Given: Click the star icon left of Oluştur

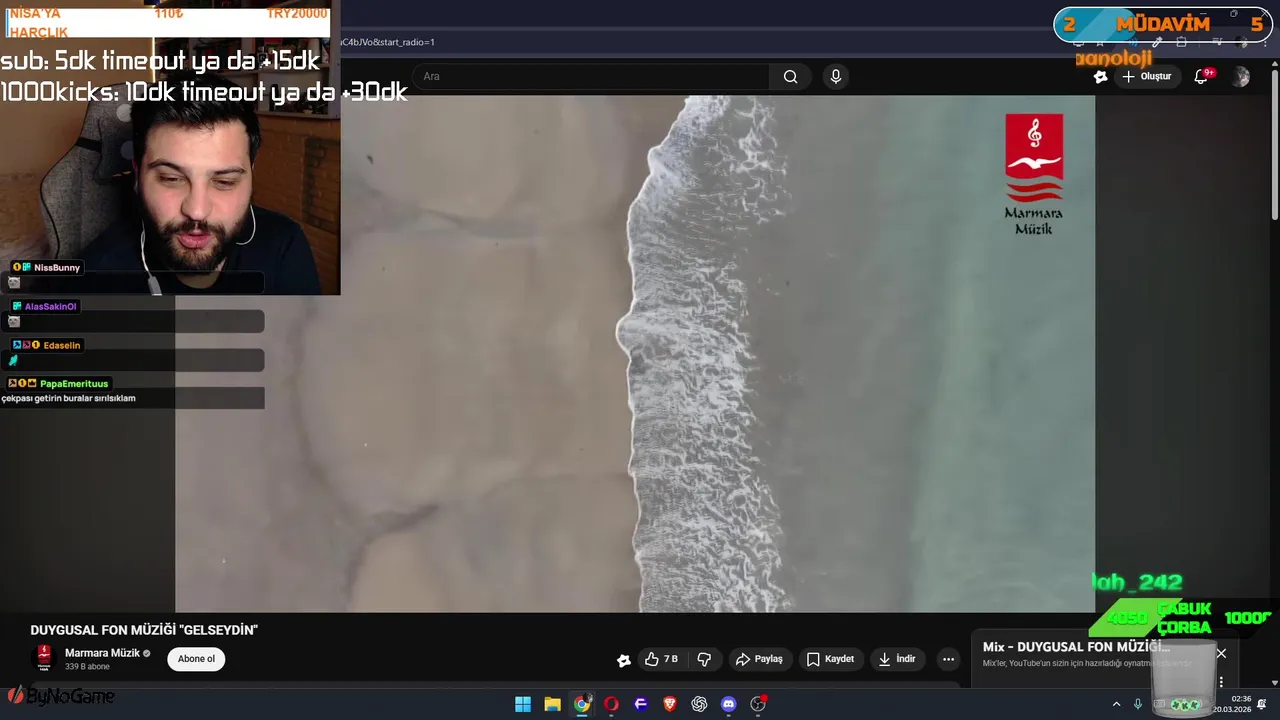Looking at the screenshot, I should click(1100, 77).
